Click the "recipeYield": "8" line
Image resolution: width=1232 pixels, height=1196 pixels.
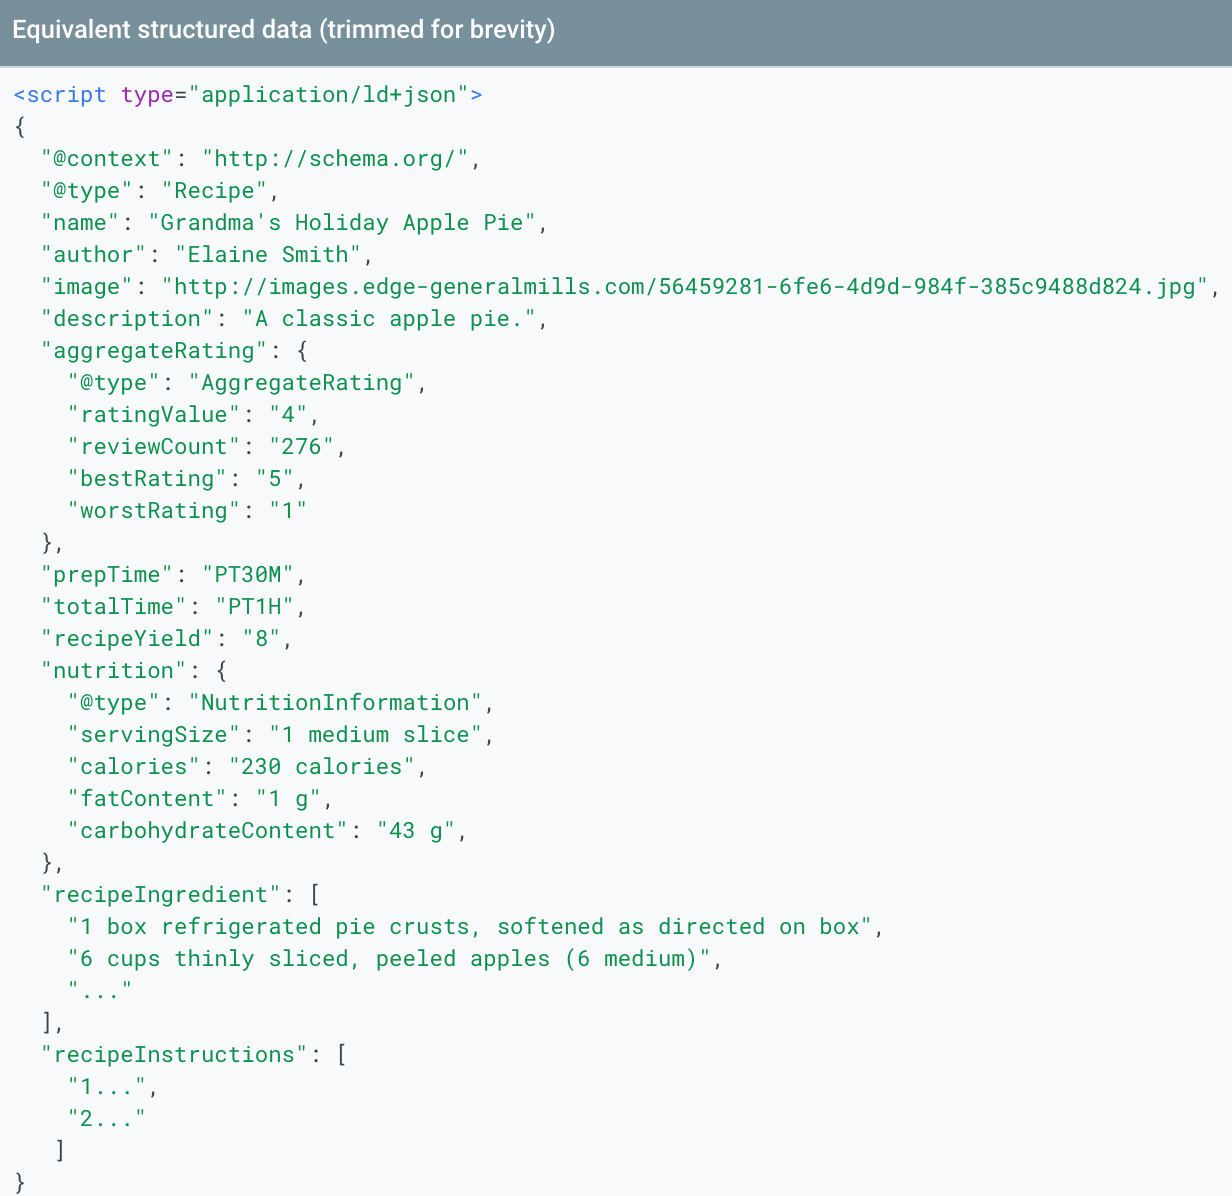(167, 639)
